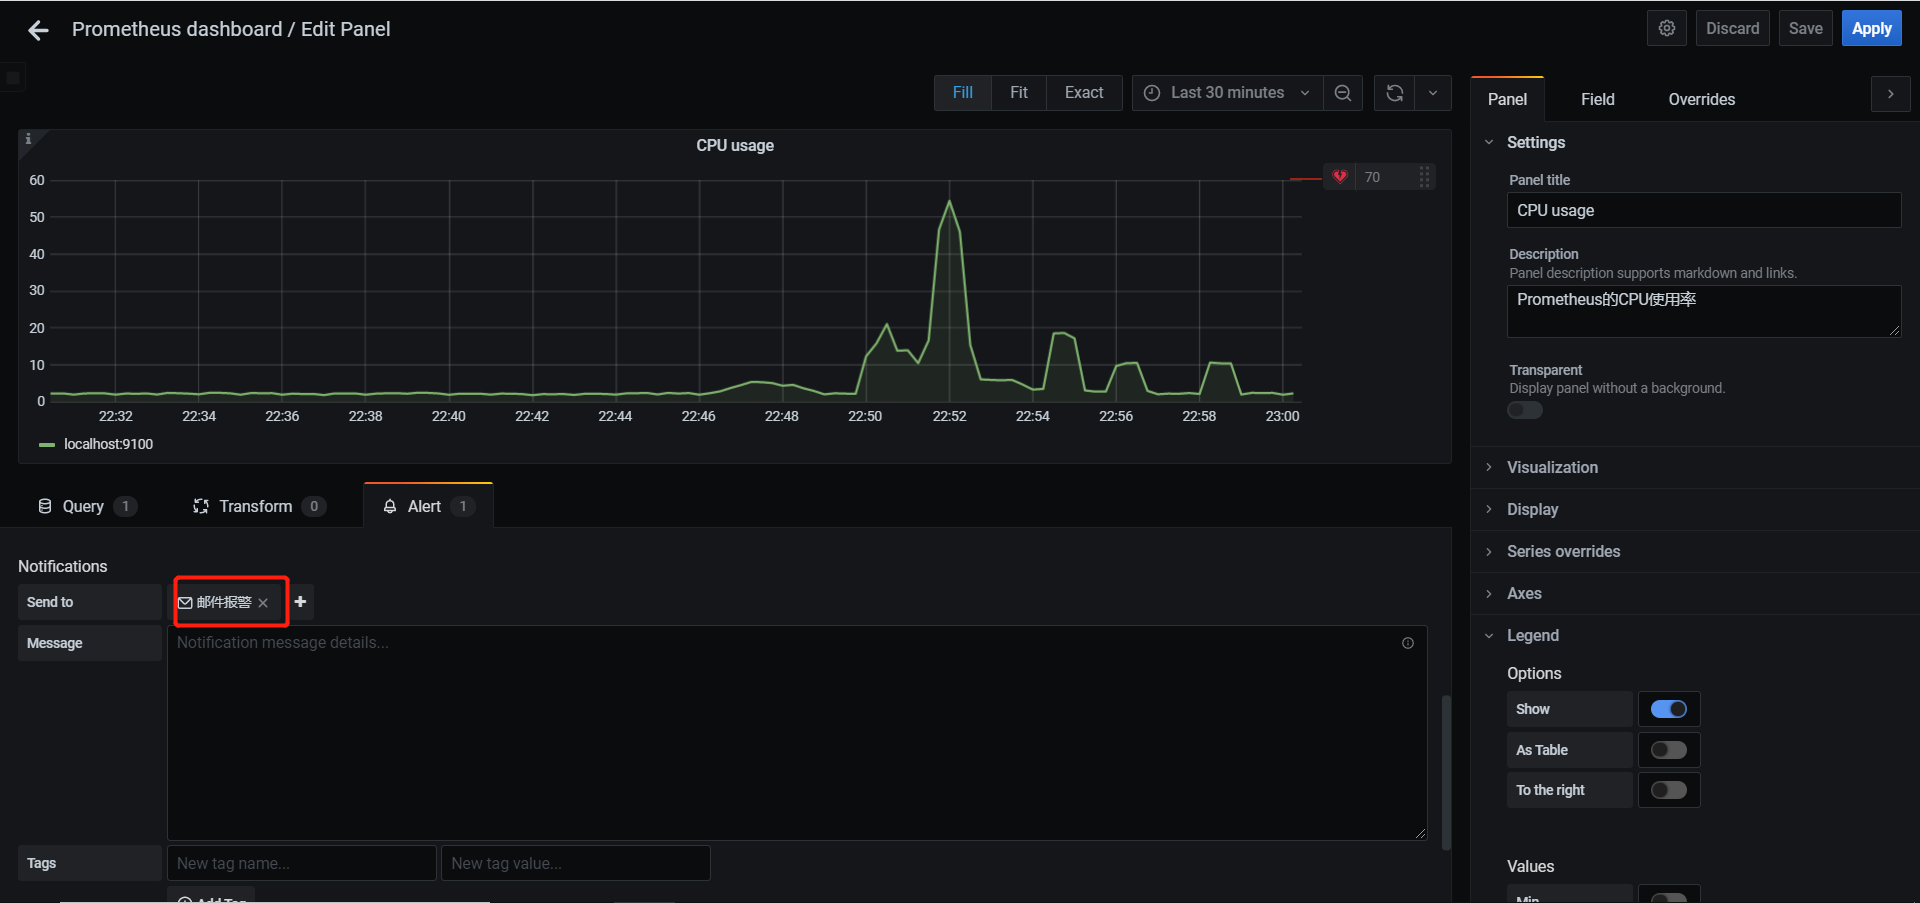Viewport: 1920px width, 903px height.
Task: Add a notification channel with plus icon
Action: click(300, 602)
